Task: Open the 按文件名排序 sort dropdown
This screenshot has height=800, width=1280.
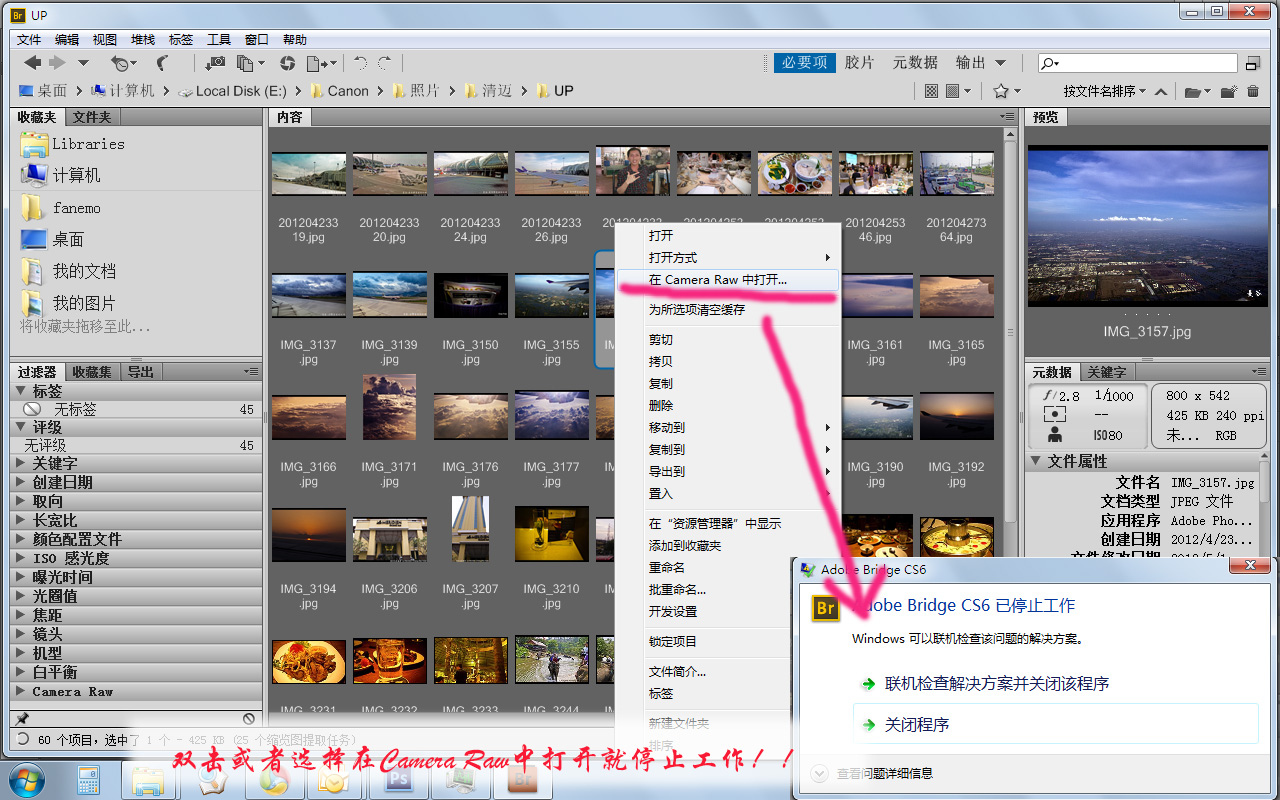Action: coord(1100,91)
